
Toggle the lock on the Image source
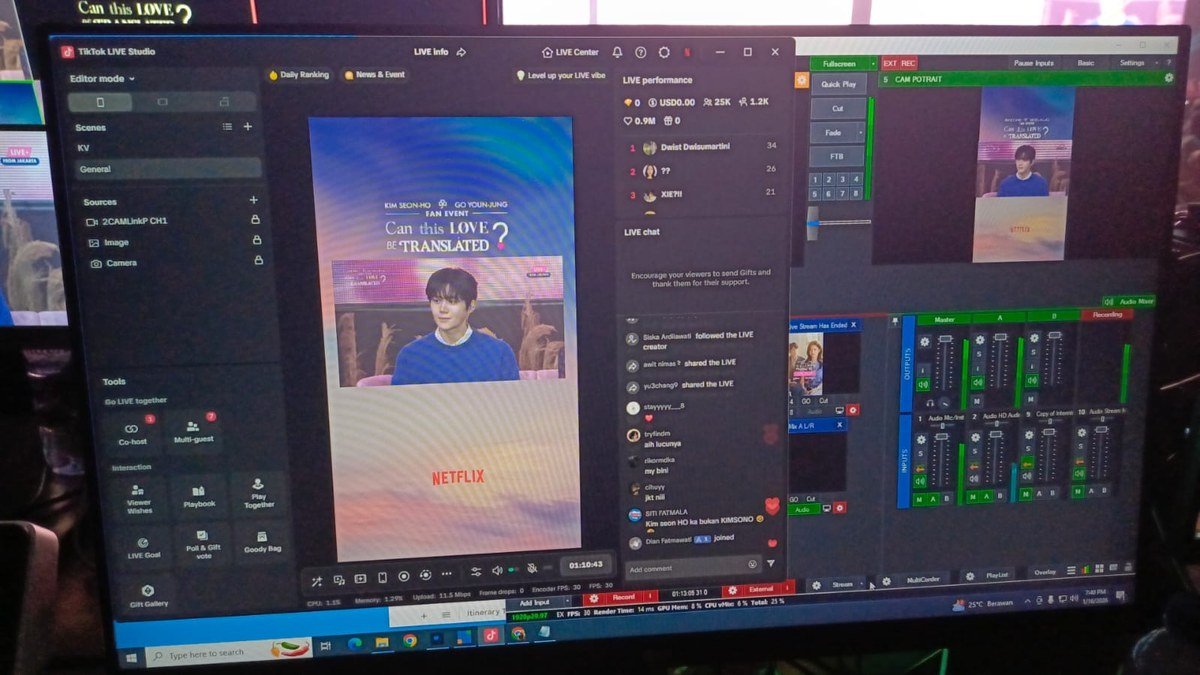pyautogui.click(x=256, y=240)
